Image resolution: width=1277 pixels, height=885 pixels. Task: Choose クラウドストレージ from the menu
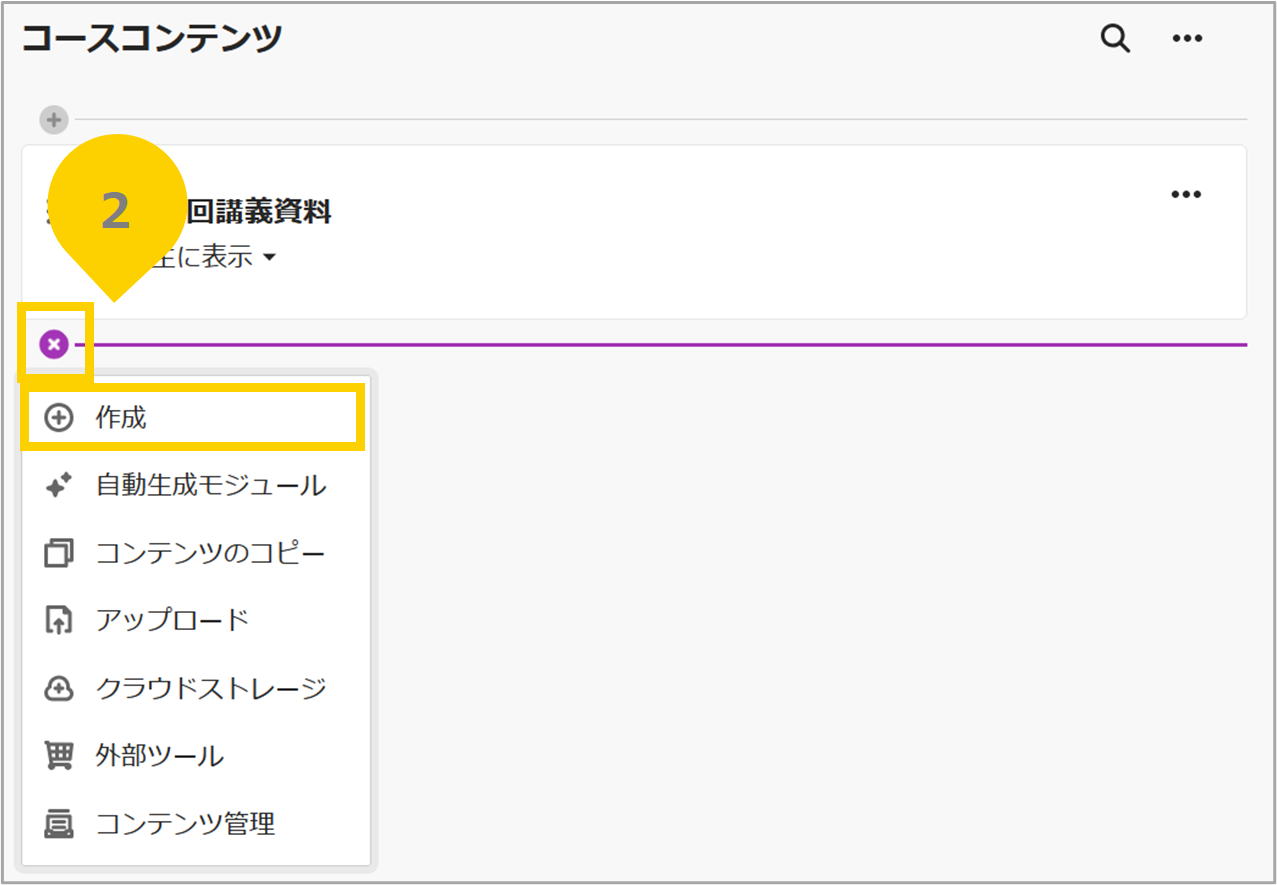(195, 688)
